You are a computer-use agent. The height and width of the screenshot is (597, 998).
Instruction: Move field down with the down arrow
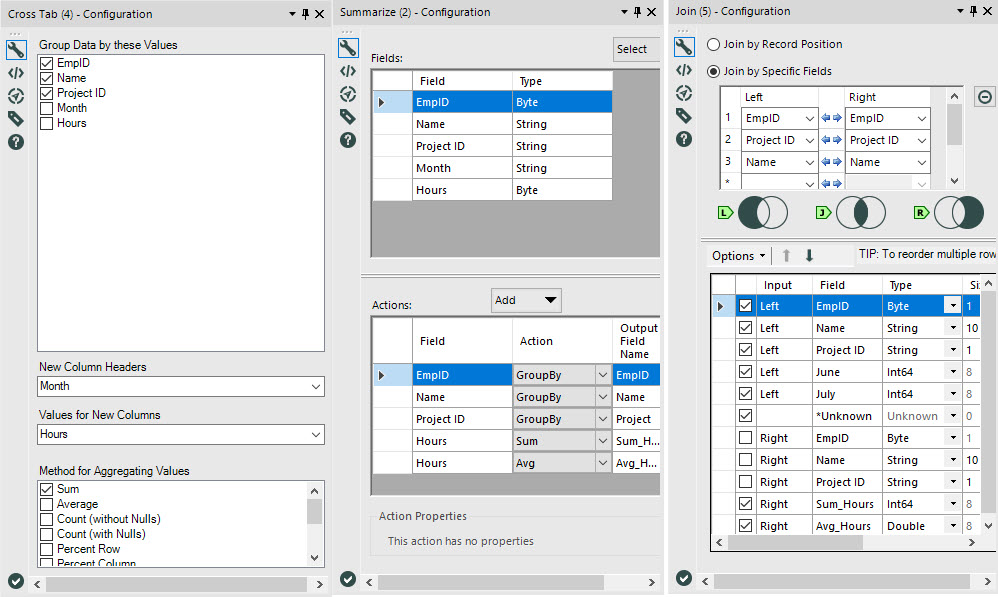tap(809, 256)
